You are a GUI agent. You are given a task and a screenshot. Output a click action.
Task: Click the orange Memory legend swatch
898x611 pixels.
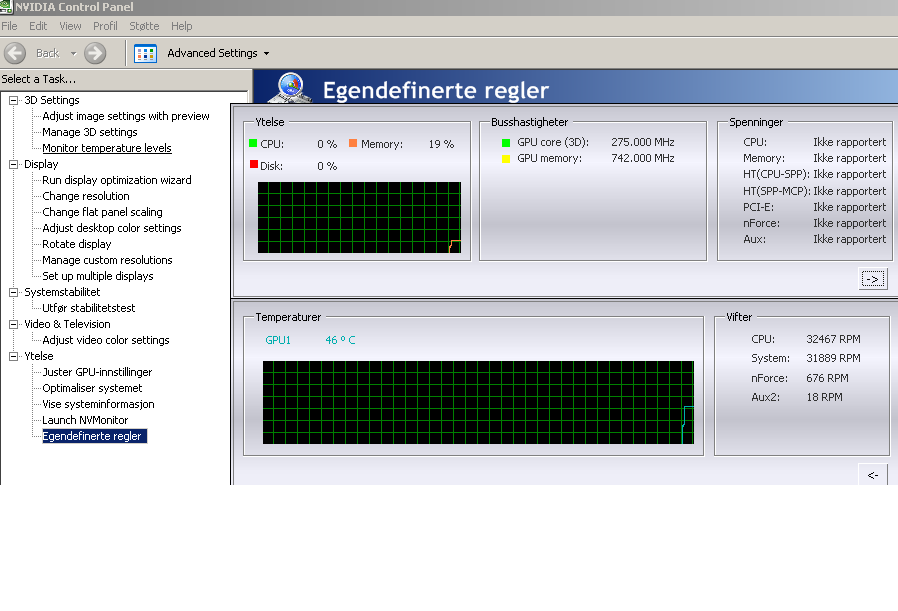[353, 143]
